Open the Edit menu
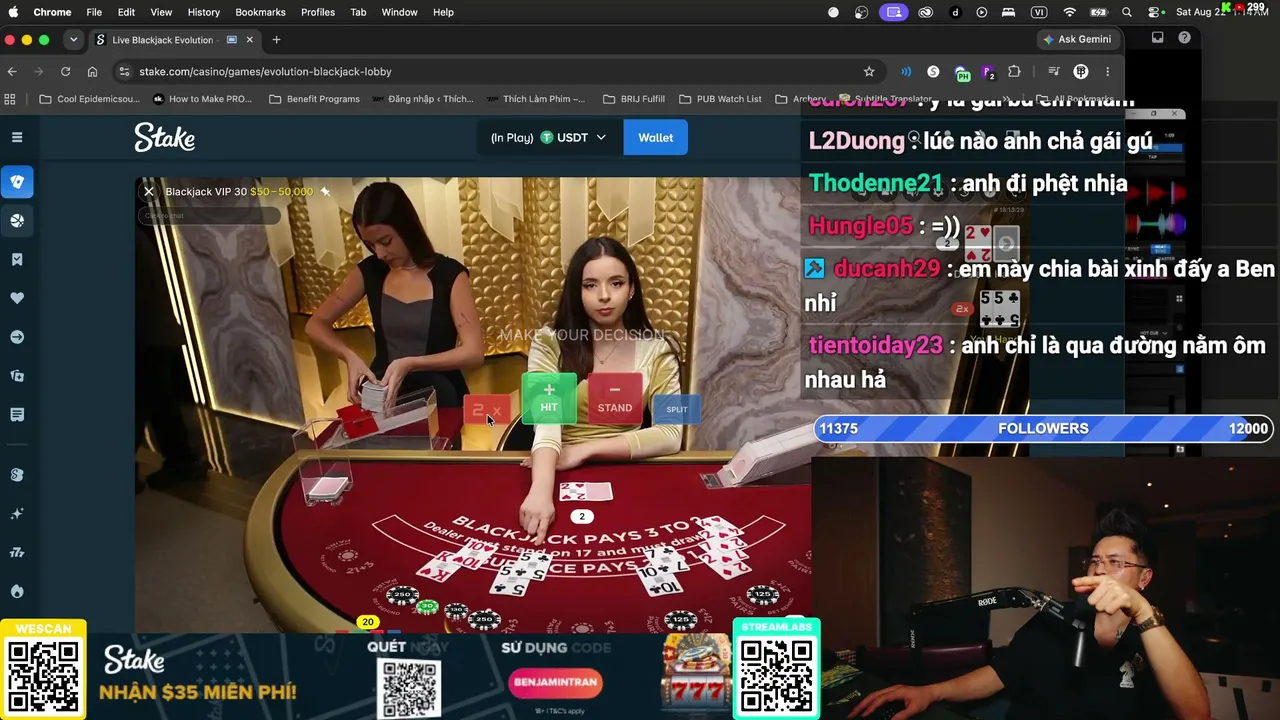 pos(126,12)
